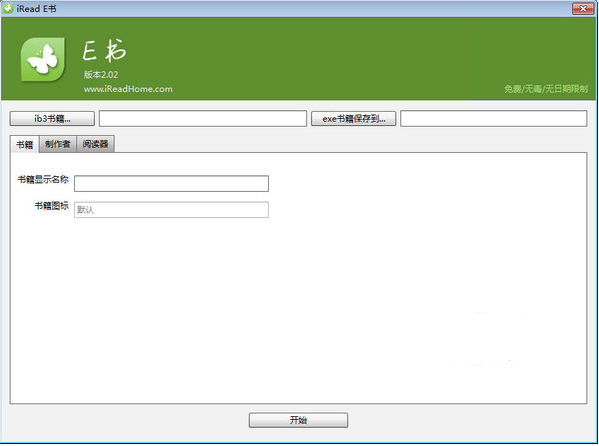
Task: Click the 免费/无毒/无日期限制 text
Action: [546, 89]
